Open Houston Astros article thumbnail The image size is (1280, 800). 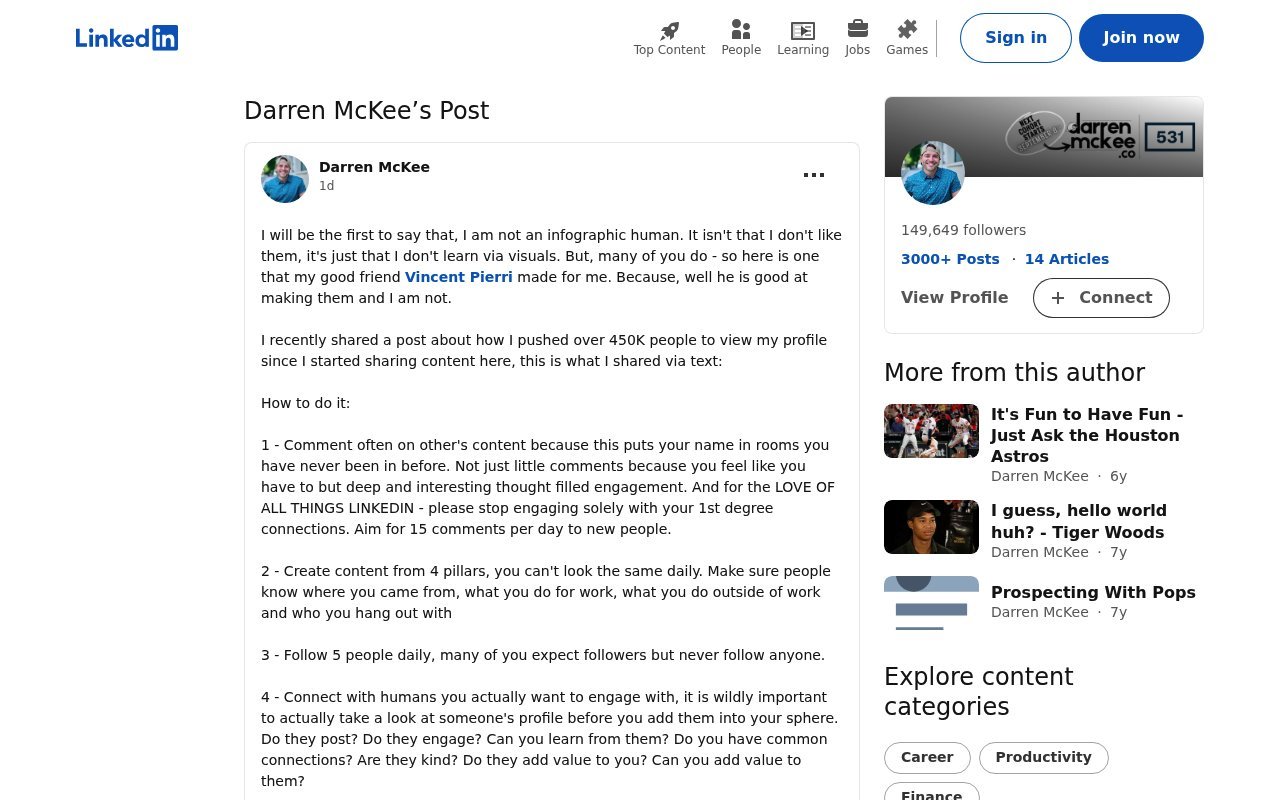[x=931, y=431]
